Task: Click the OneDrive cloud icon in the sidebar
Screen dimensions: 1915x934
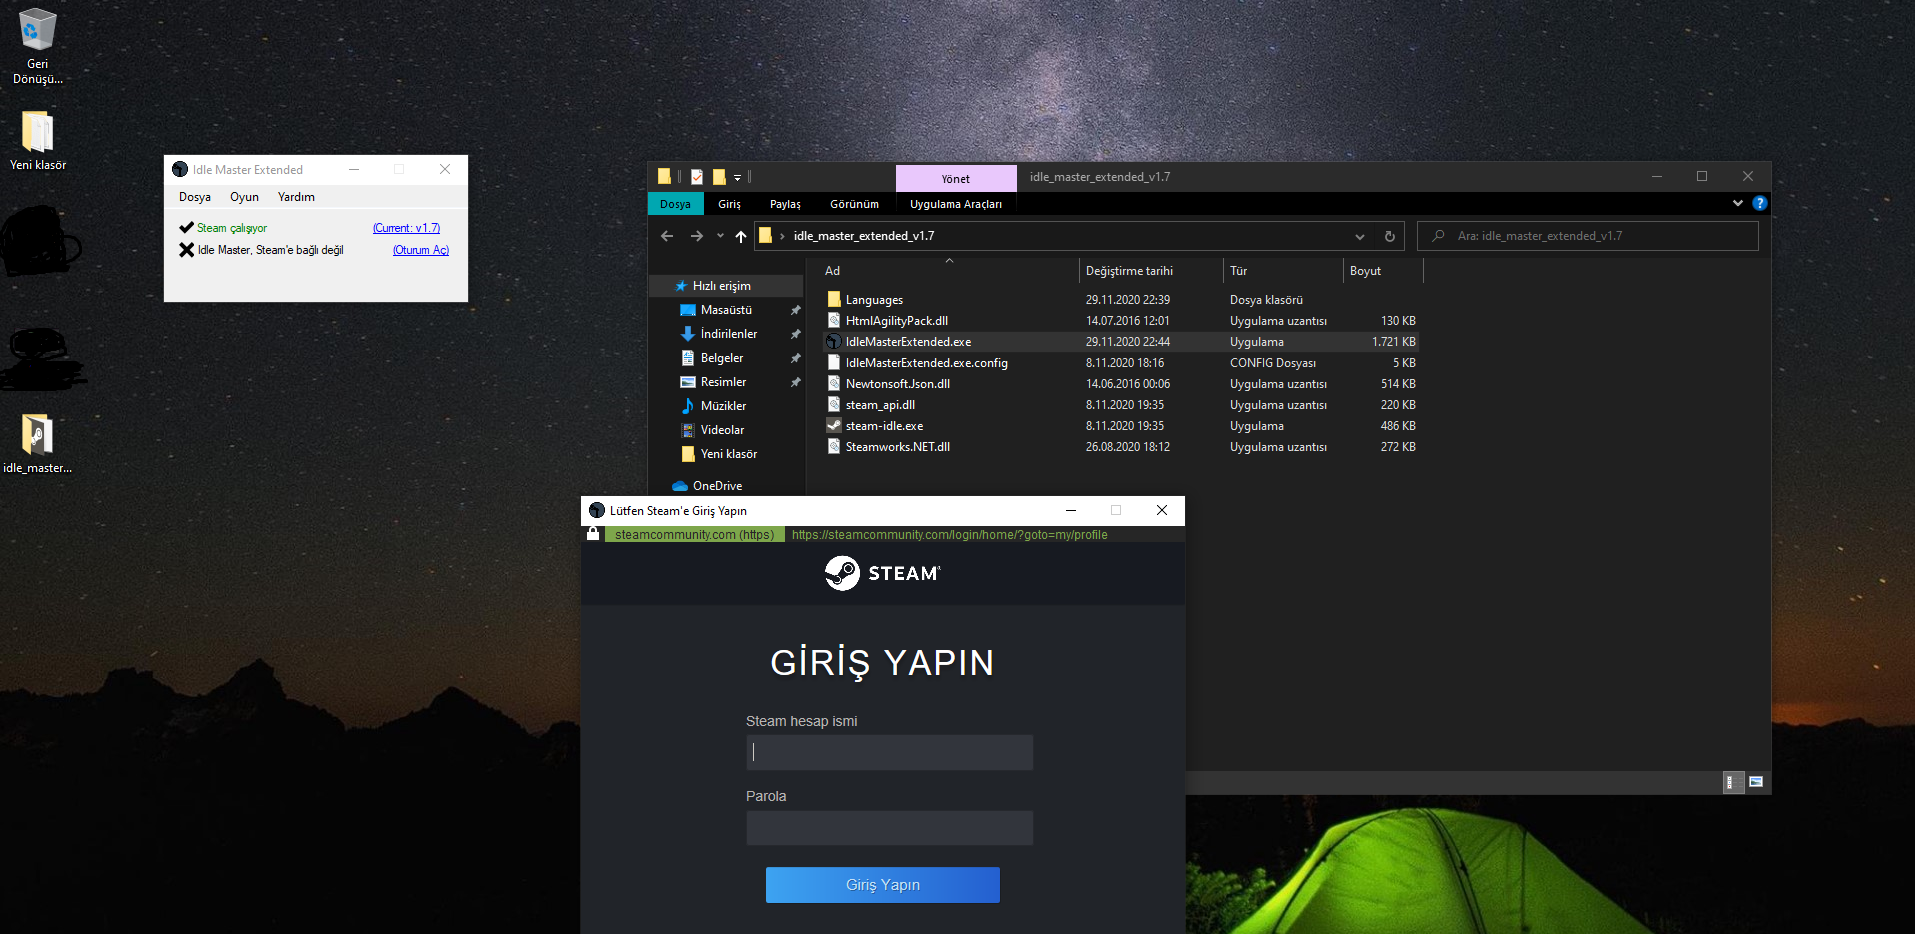Action: click(x=680, y=486)
